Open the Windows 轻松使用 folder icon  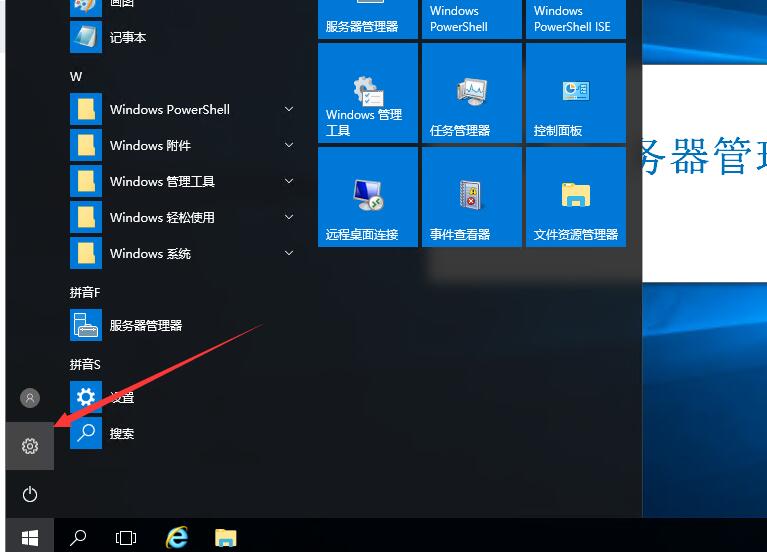(86, 217)
